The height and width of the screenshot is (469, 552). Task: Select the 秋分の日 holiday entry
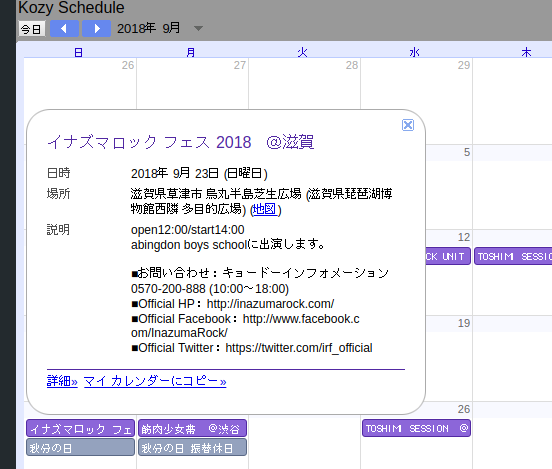point(81,448)
